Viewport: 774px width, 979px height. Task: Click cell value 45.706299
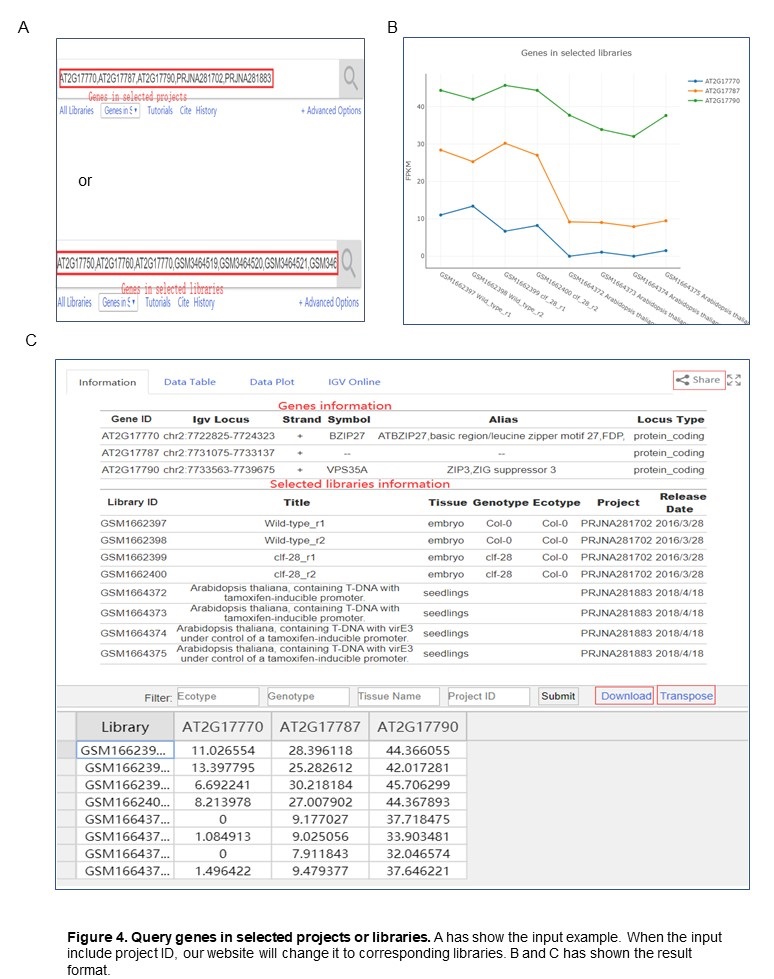tap(418, 785)
